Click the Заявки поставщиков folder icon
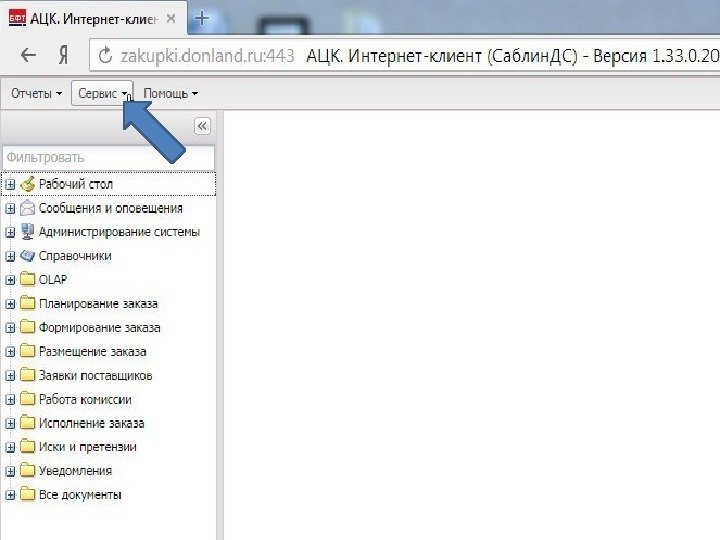 point(28,375)
